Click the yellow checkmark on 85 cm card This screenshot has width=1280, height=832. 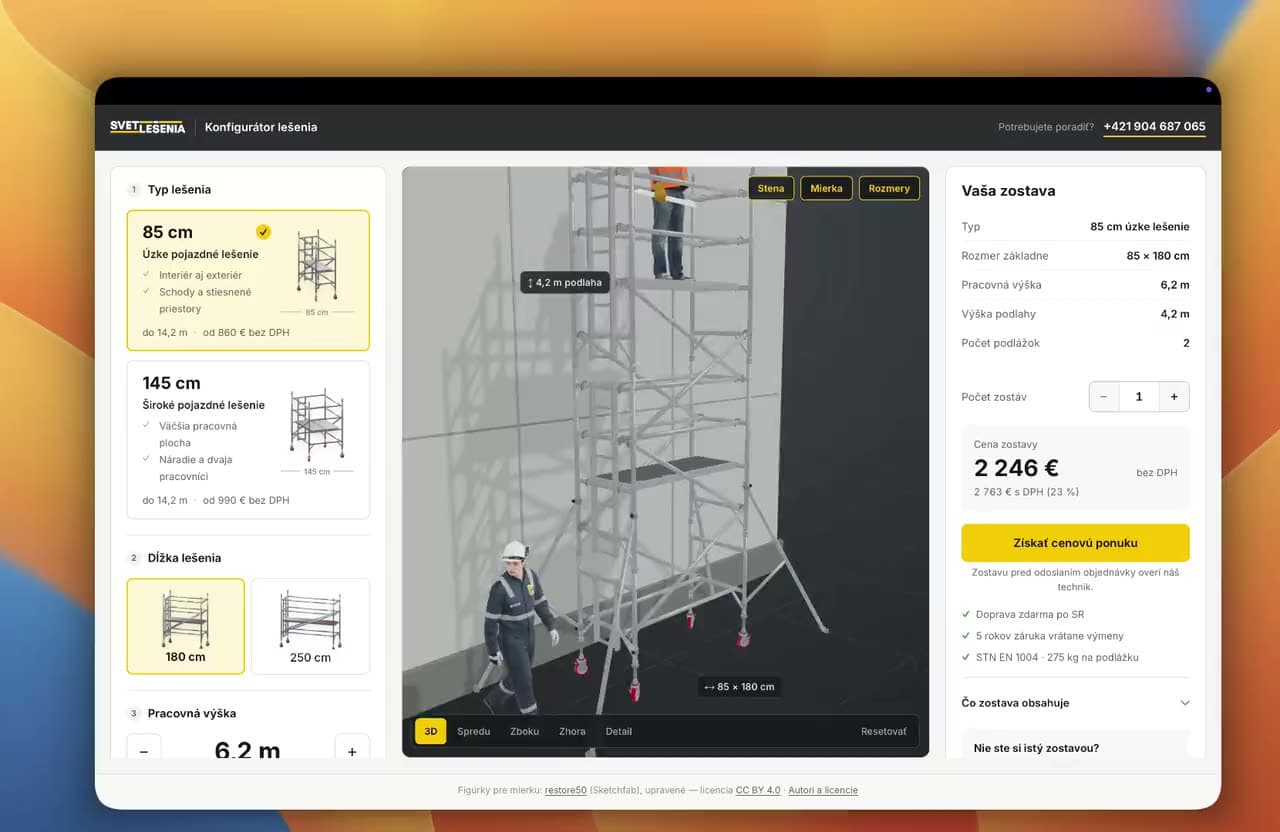pos(263,232)
